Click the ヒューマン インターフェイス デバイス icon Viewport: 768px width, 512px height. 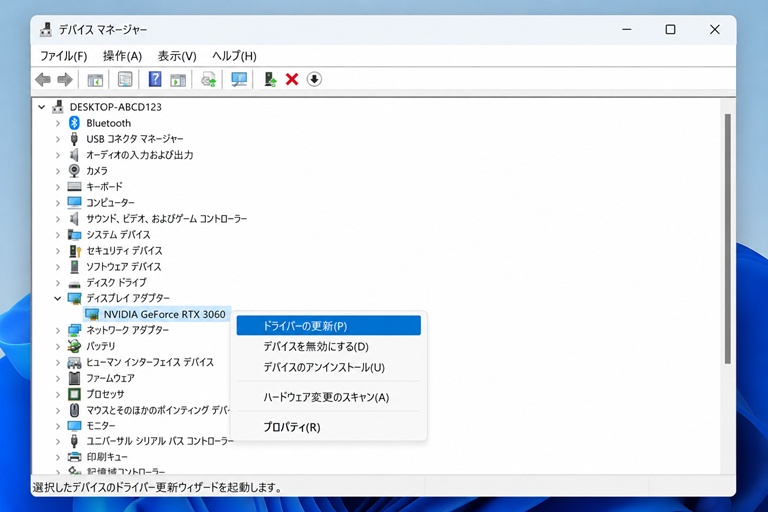click(x=74, y=363)
